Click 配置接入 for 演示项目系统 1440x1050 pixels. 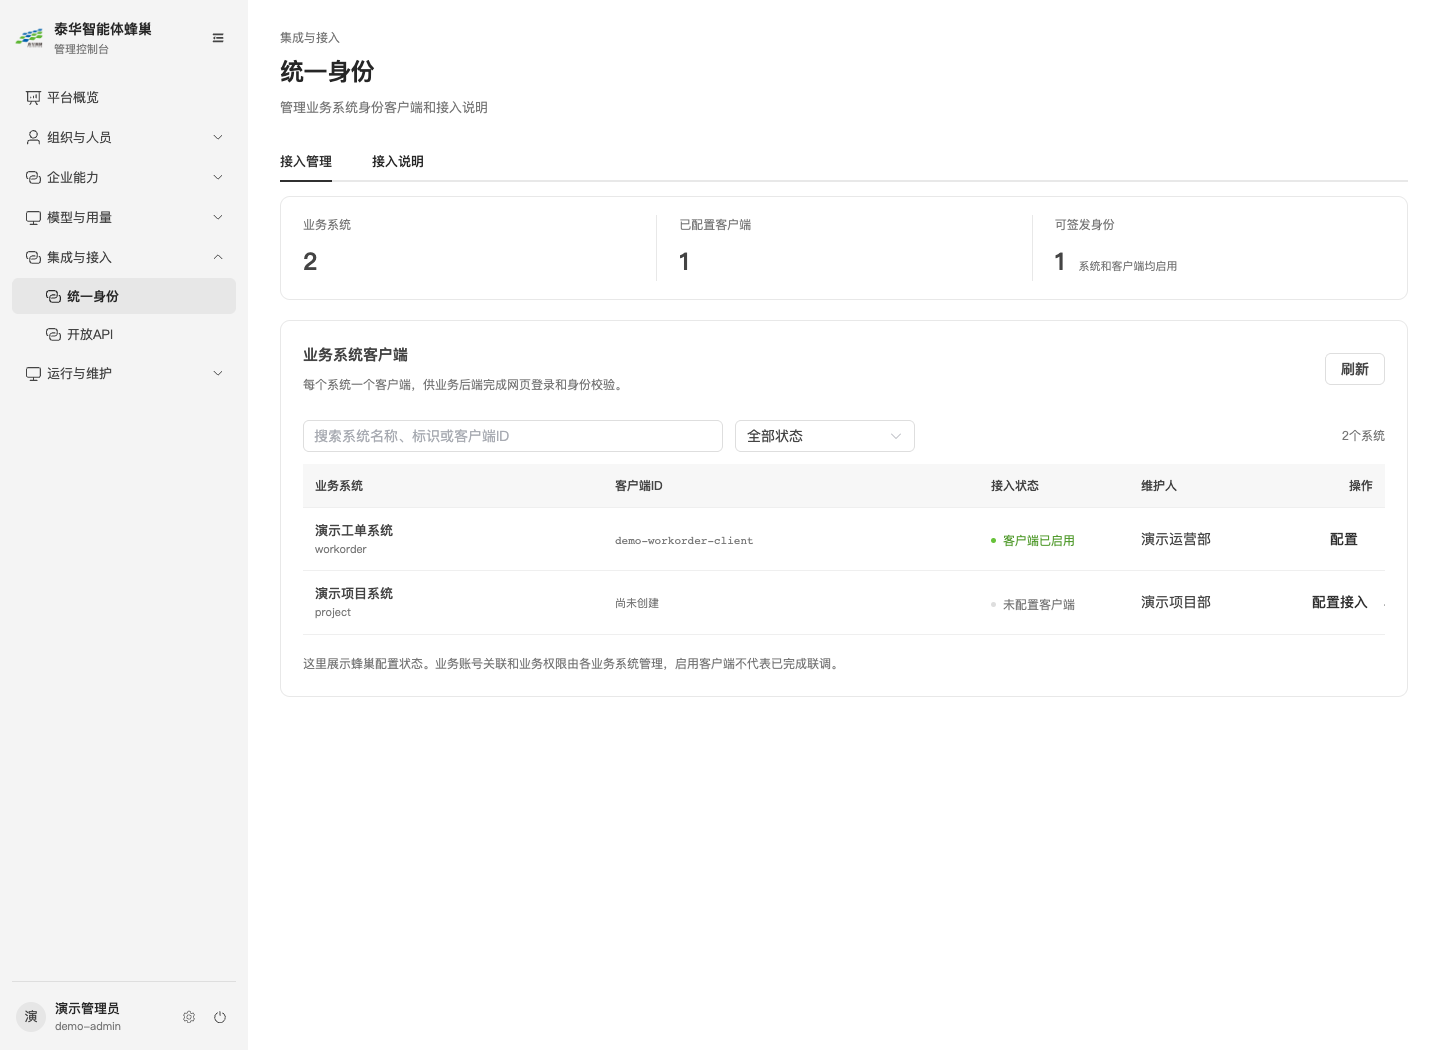pyautogui.click(x=1339, y=602)
